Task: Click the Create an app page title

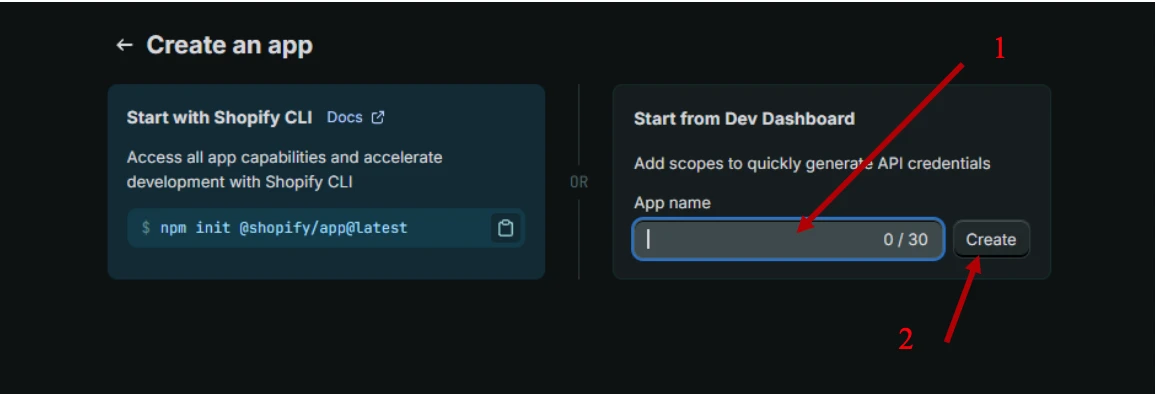Action: (x=229, y=45)
